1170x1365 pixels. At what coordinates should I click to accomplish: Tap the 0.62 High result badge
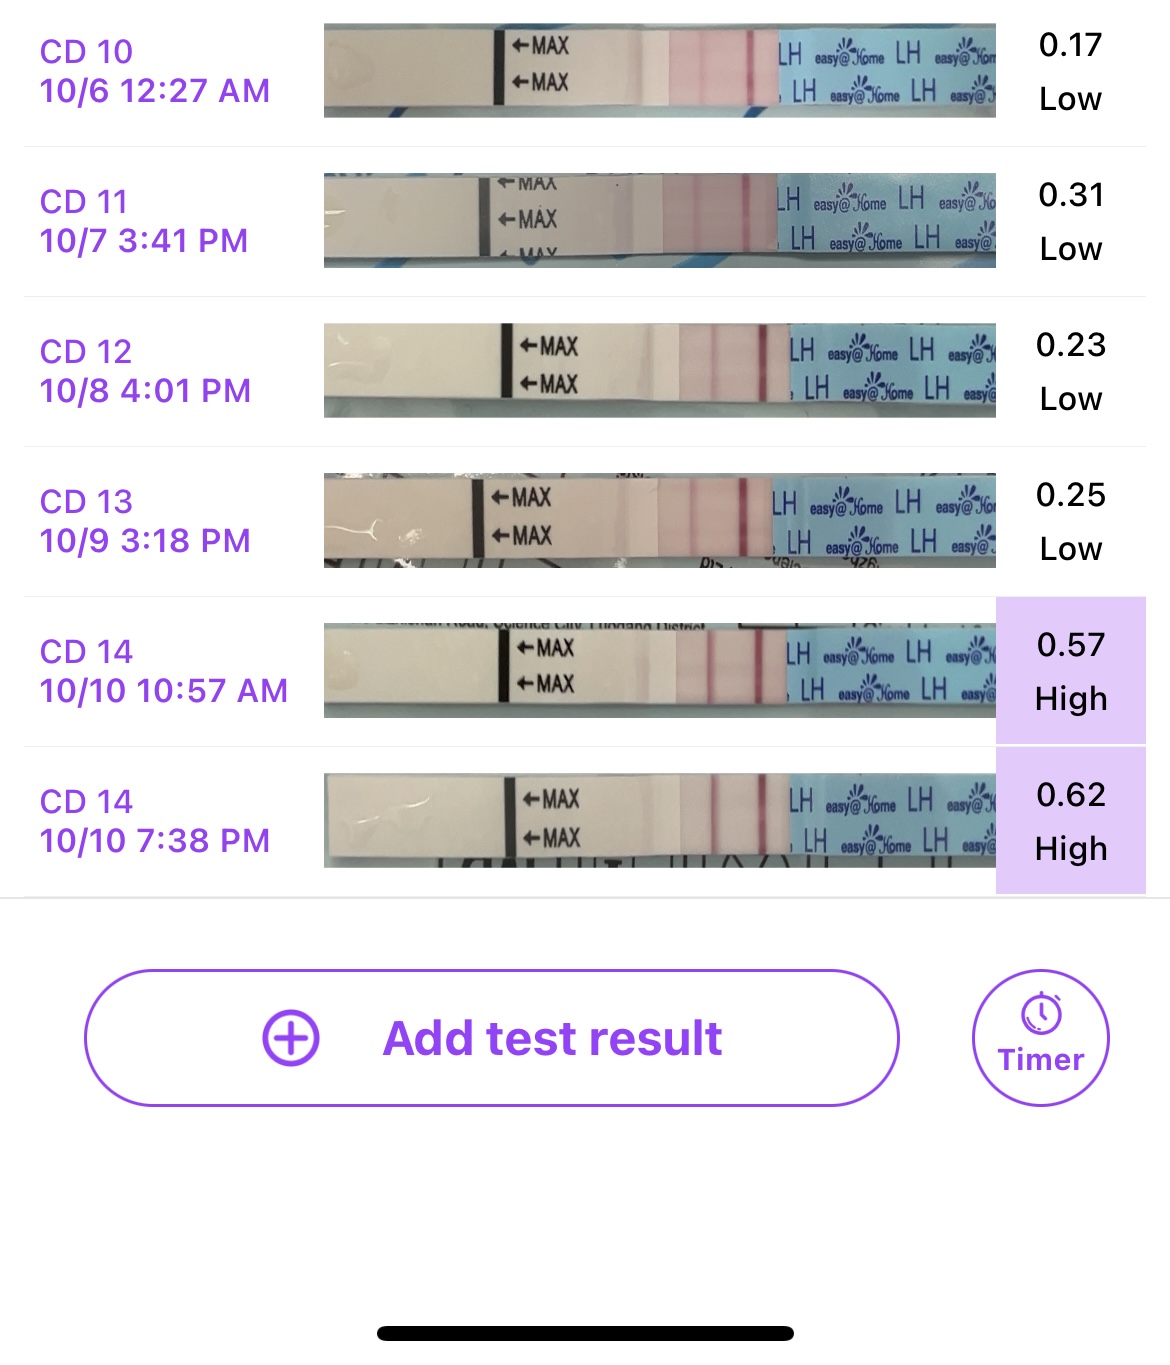[x=1071, y=821]
